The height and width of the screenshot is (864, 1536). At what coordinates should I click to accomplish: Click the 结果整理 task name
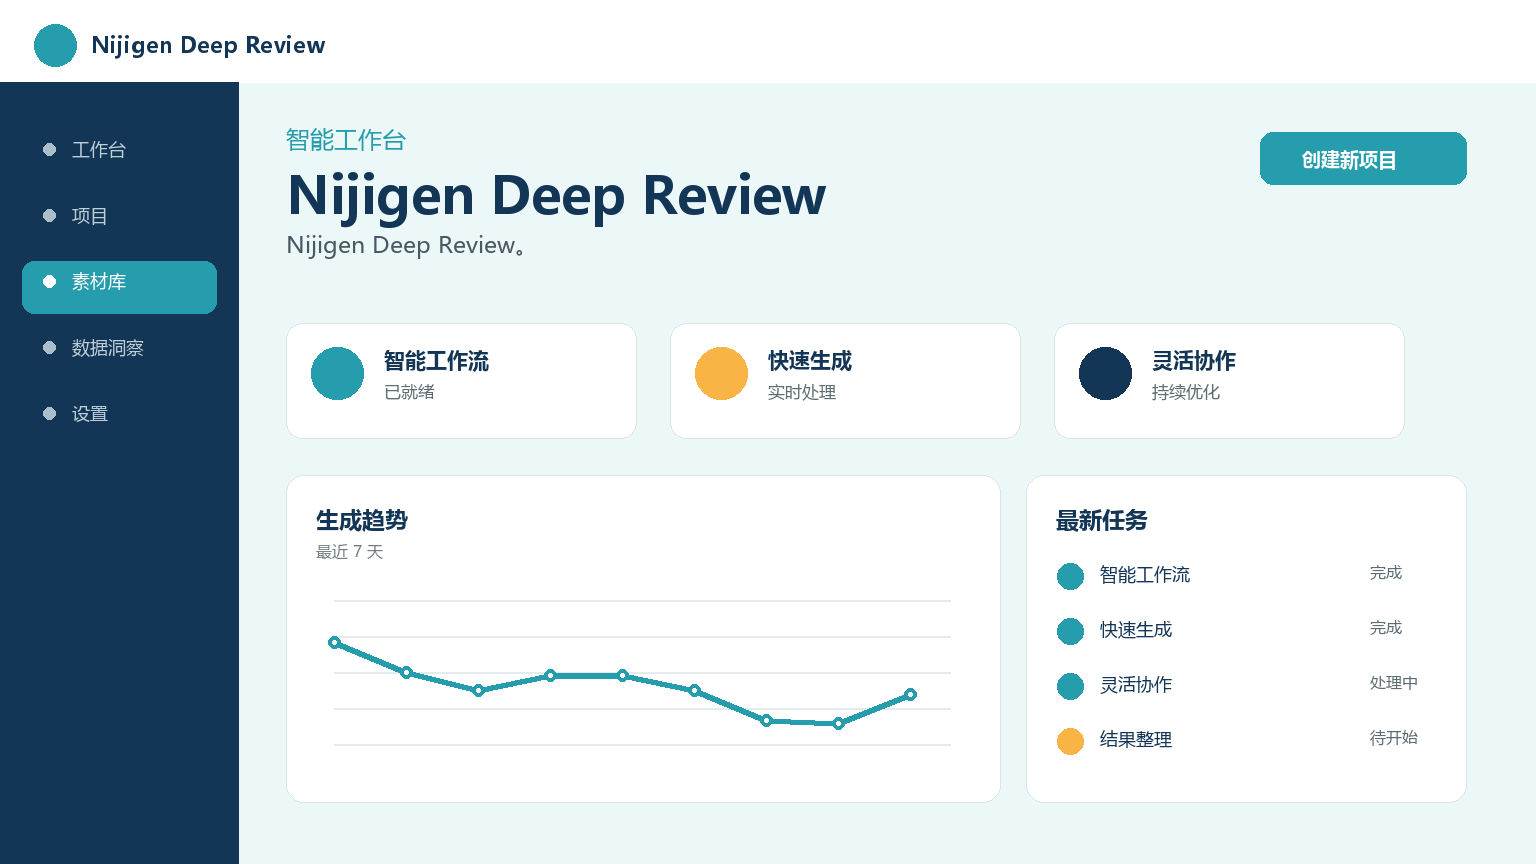pyautogui.click(x=1136, y=740)
